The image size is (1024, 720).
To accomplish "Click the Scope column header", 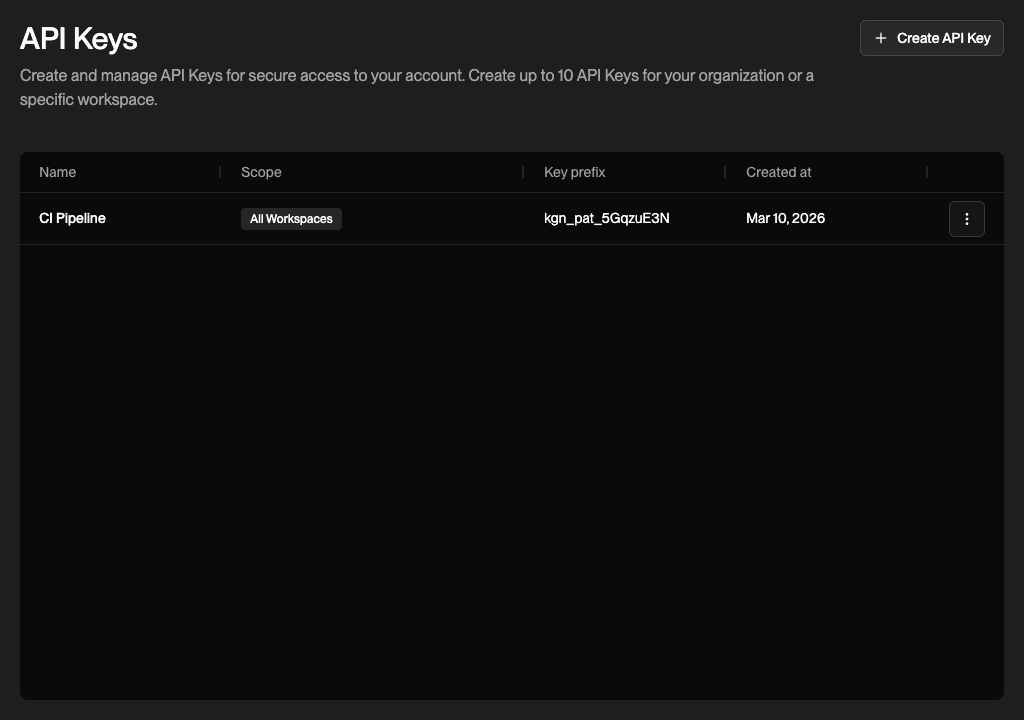I will (x=261, y=172).
